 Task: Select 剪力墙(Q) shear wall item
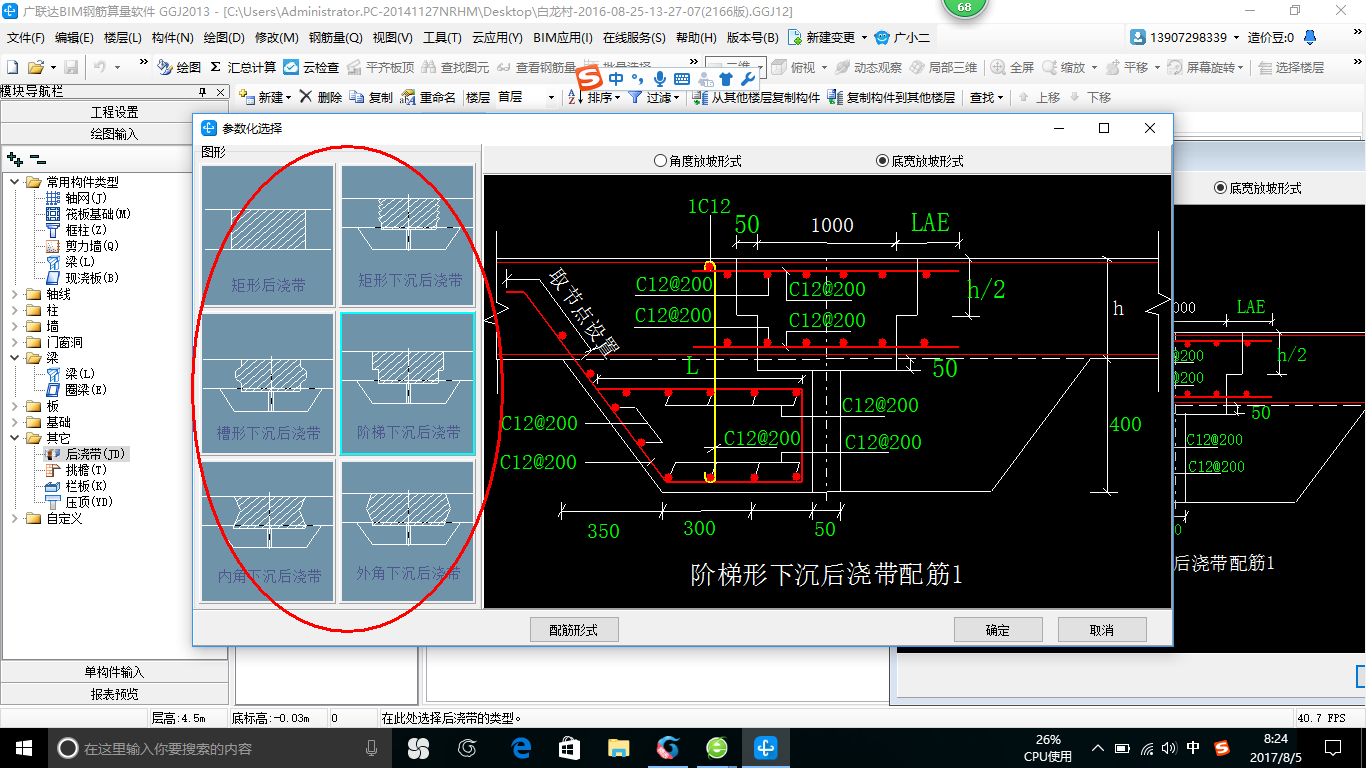82,246
